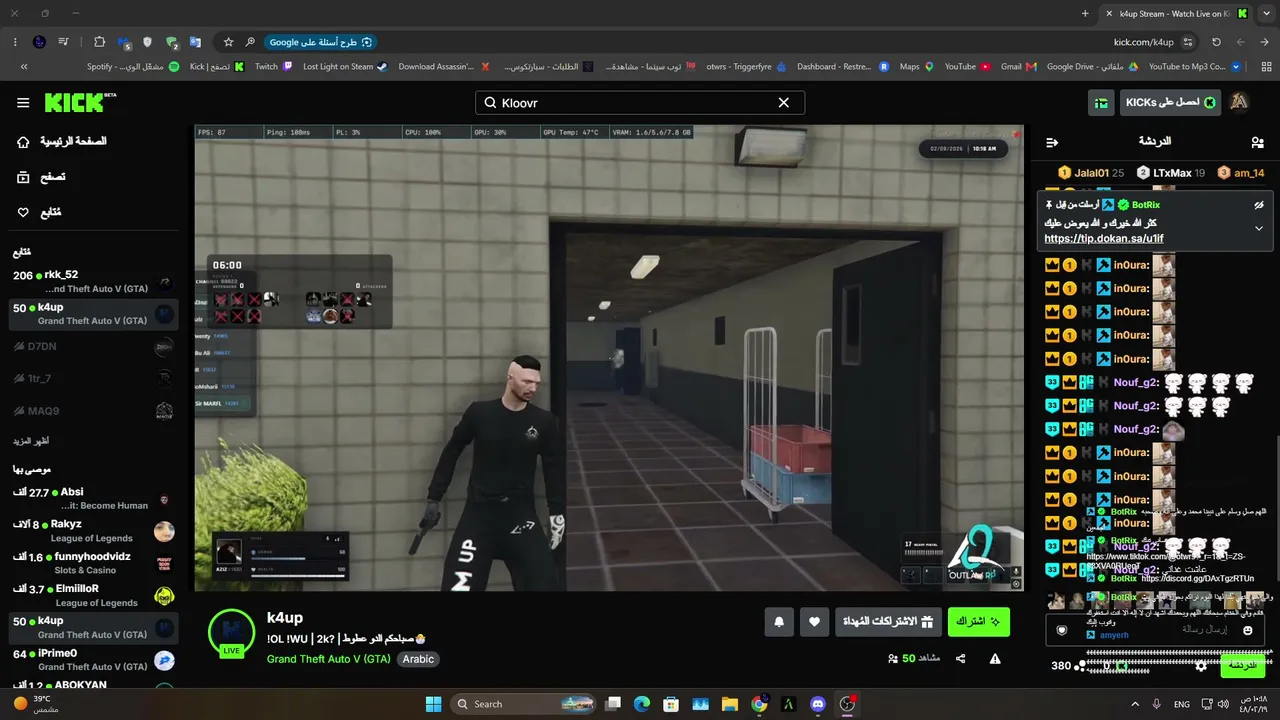
Task: Bookmark this page with star icon
Action: click(x=228, y=42)
